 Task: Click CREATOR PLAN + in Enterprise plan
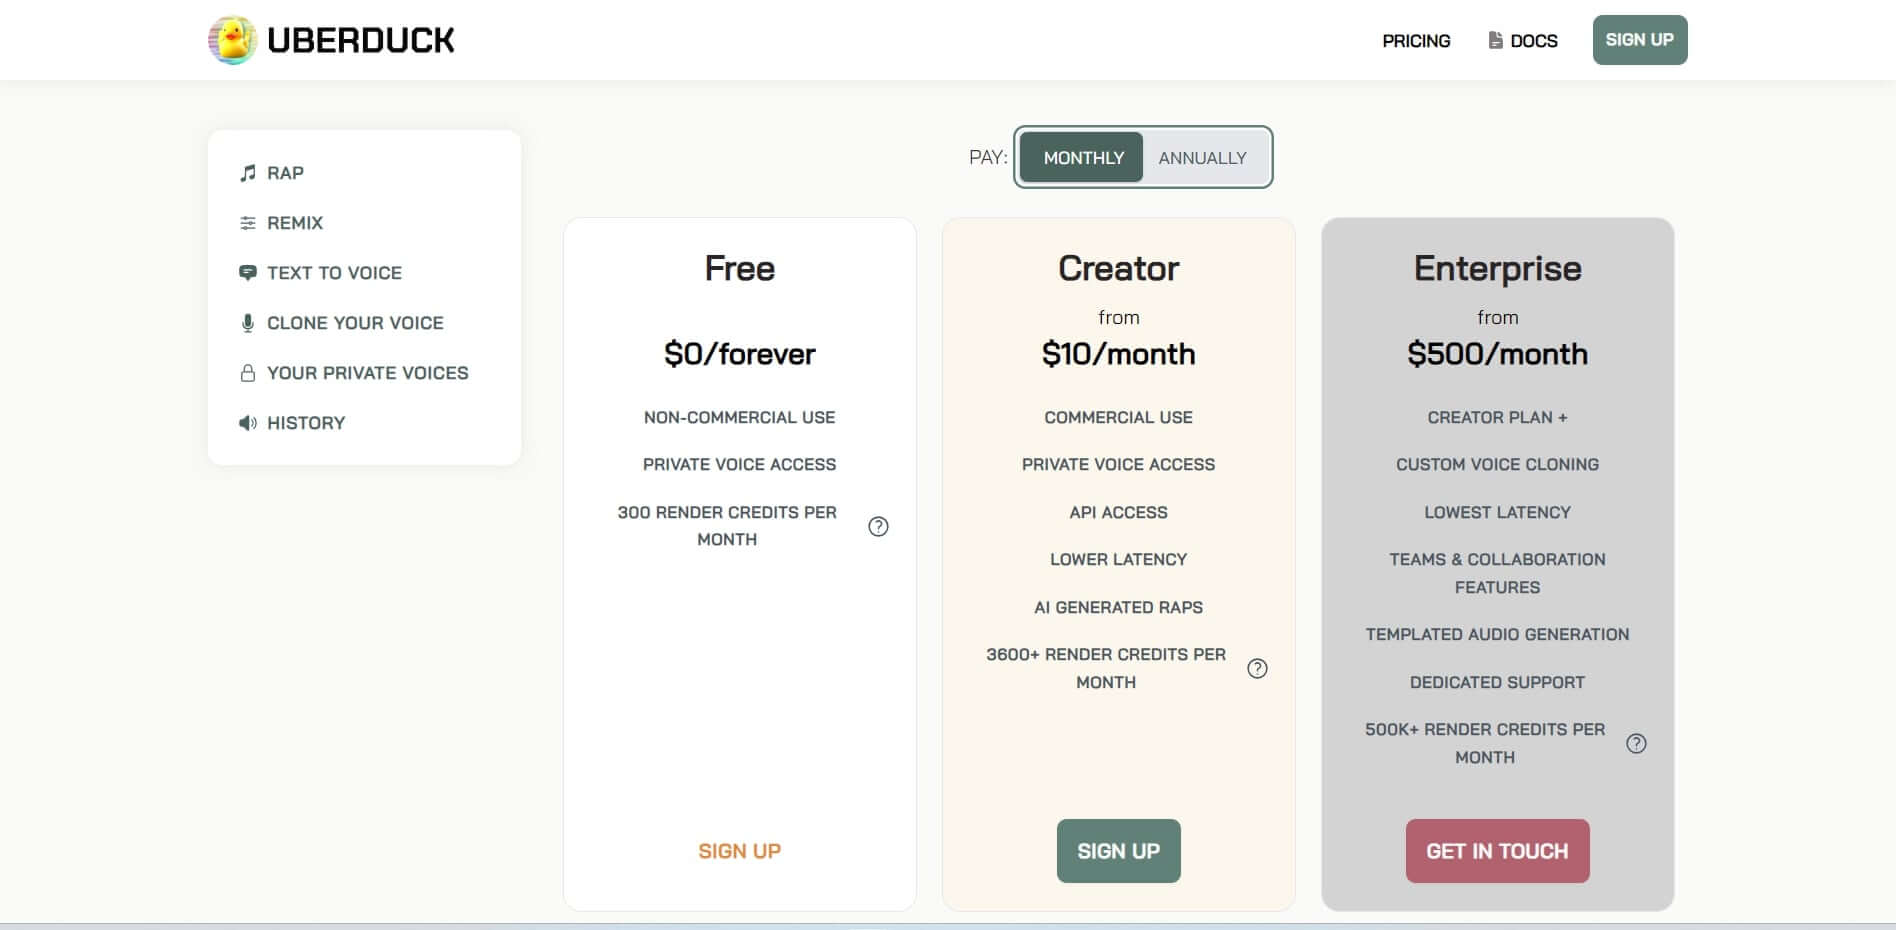[x=1497, y=417]
